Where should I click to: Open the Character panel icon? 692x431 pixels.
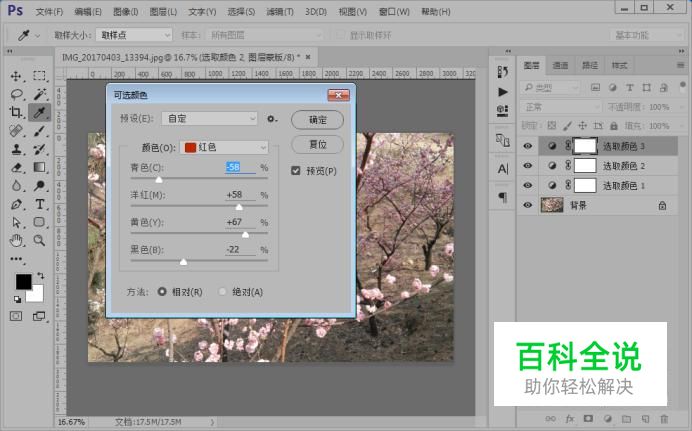pyautogui.click(x=502, y=169)
